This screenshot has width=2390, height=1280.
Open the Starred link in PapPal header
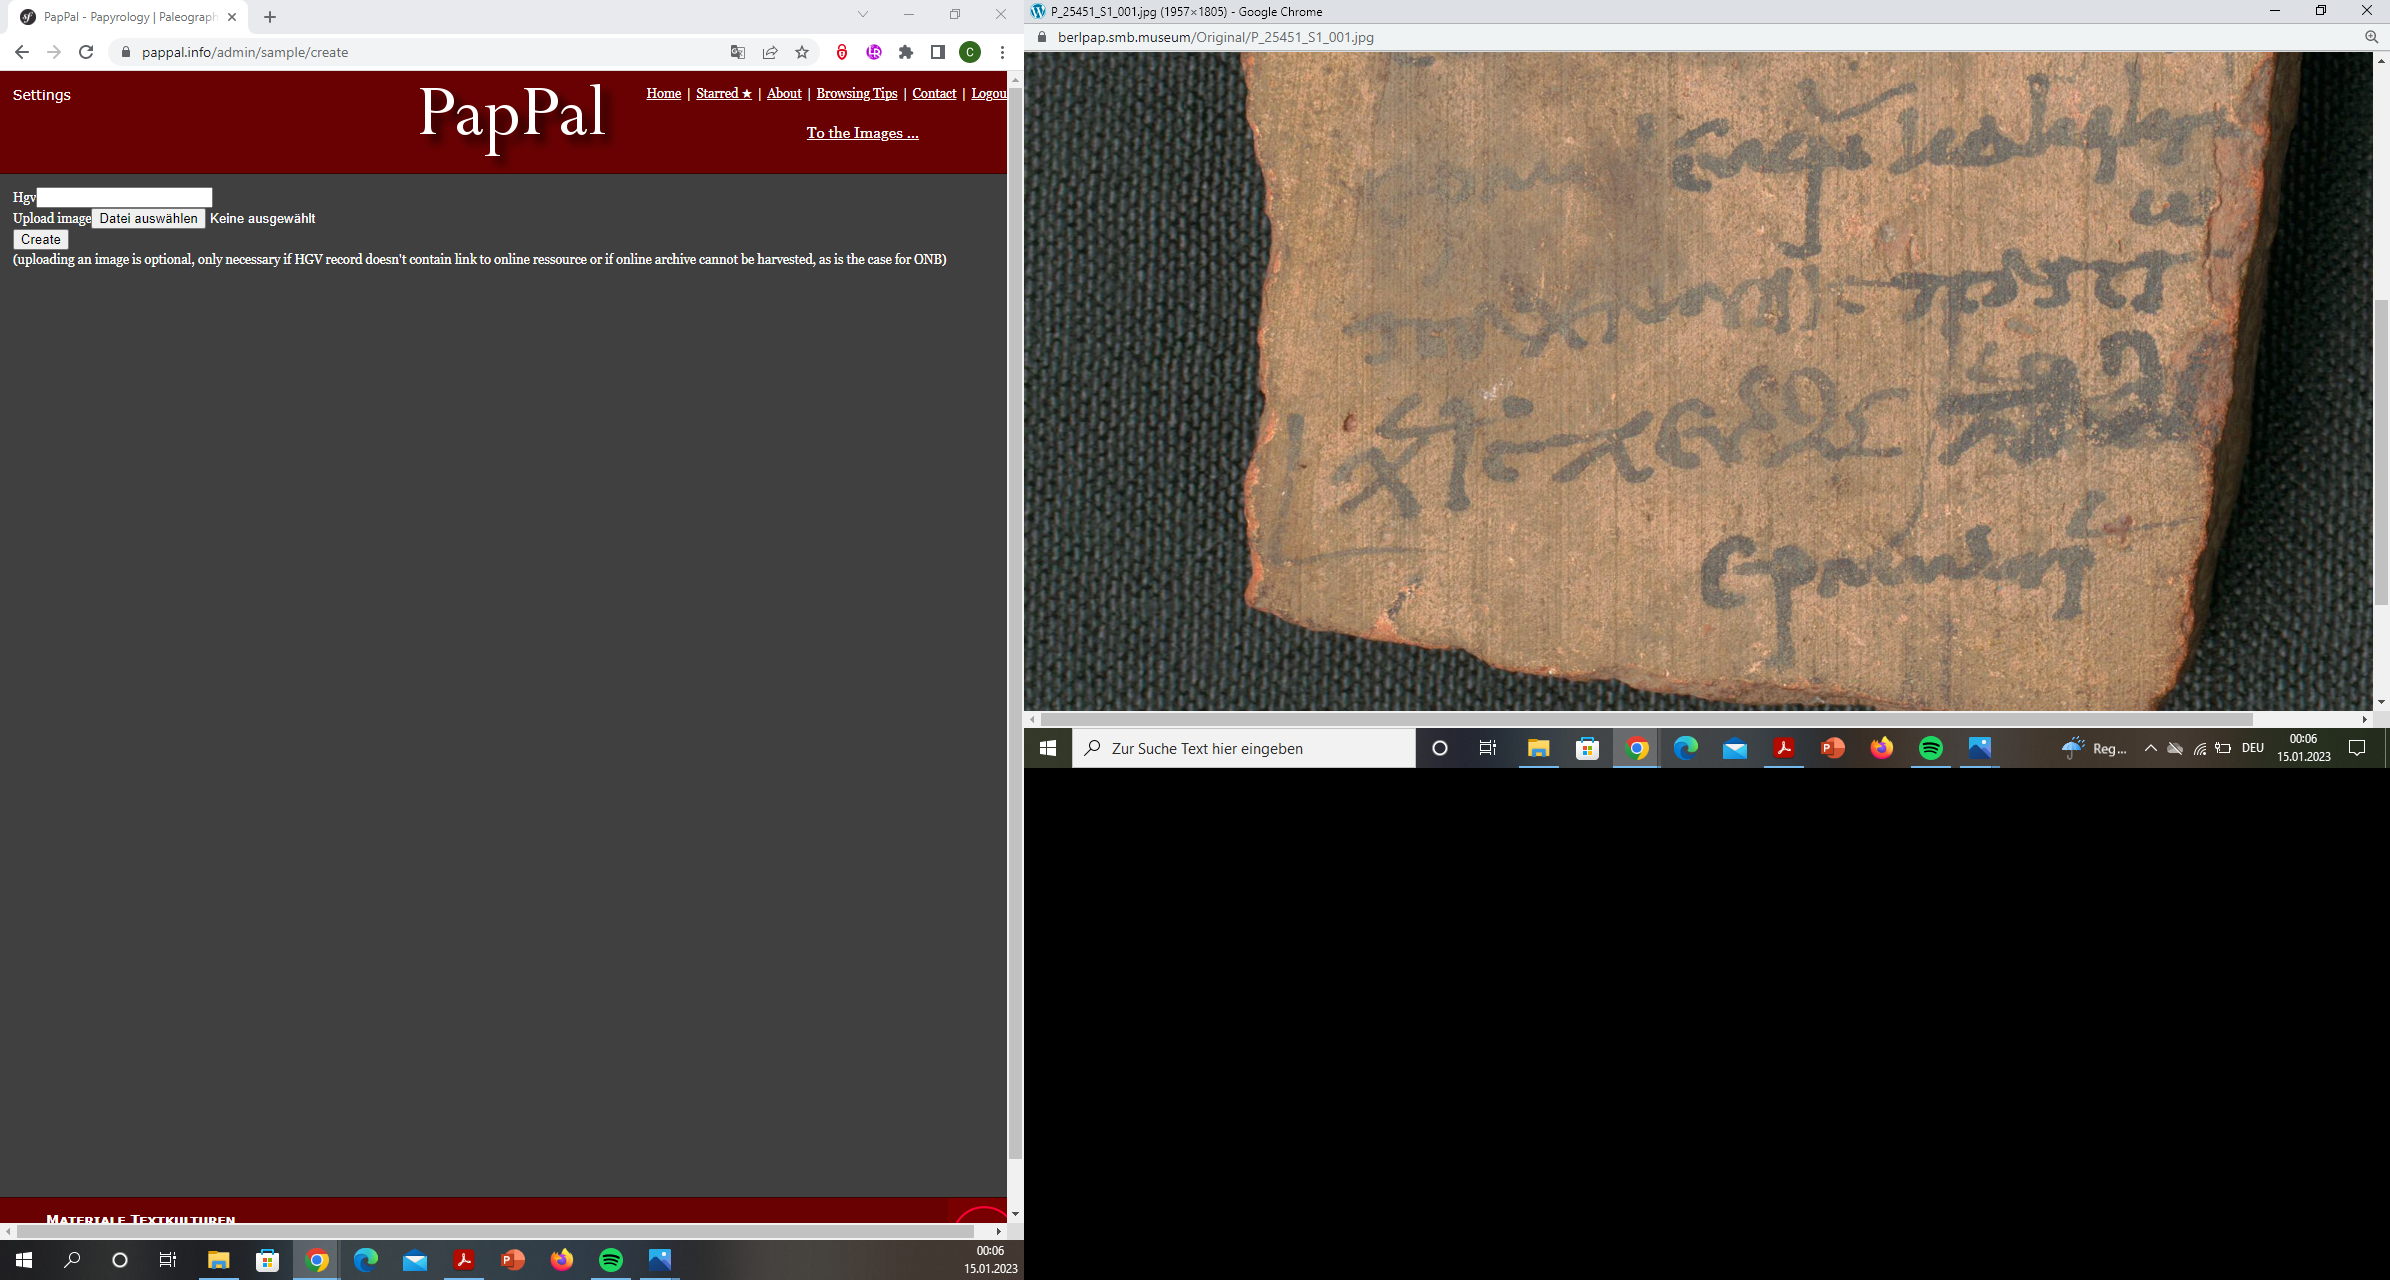724,93
